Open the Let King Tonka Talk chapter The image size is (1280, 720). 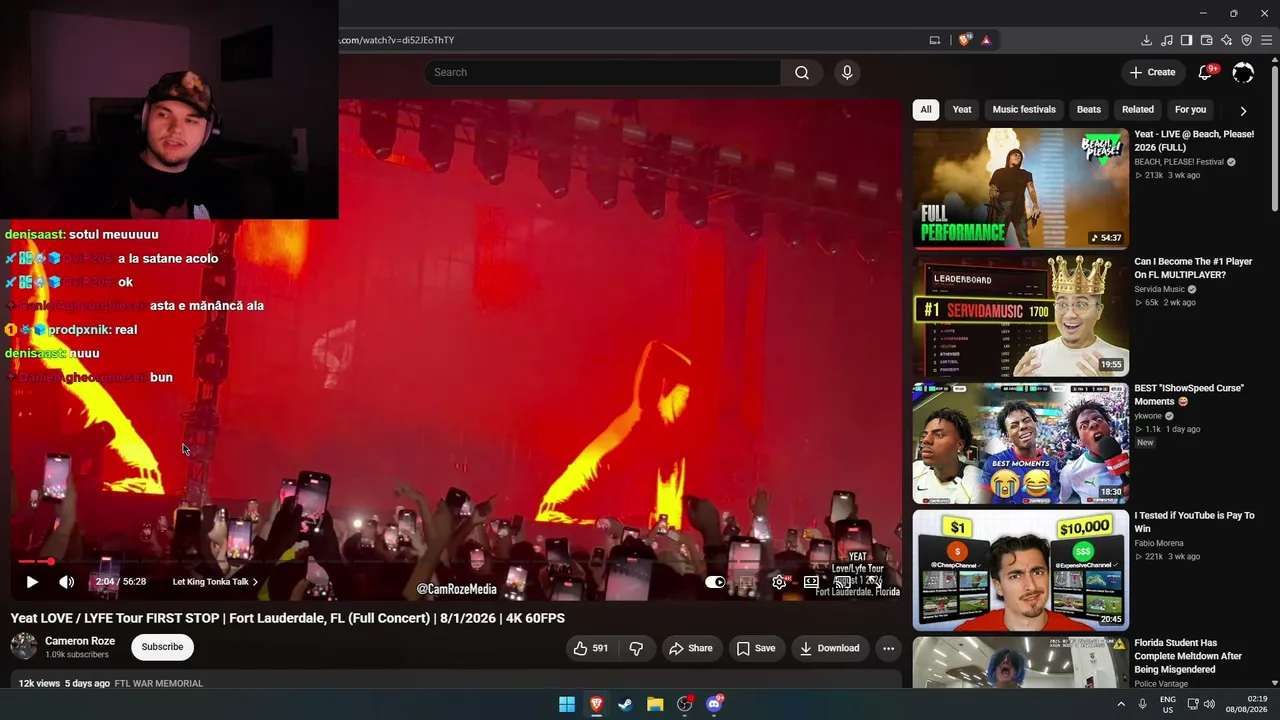point(215,581)
